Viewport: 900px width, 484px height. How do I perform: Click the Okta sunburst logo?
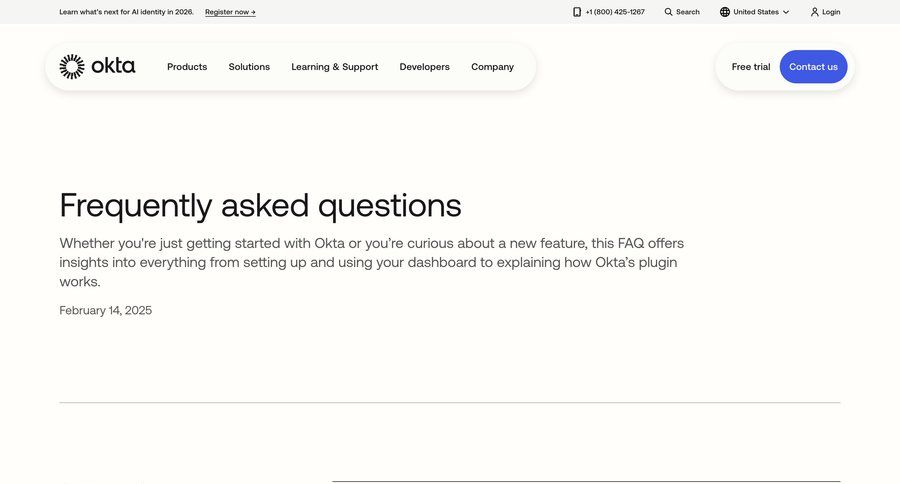click(x=72, y=67)
